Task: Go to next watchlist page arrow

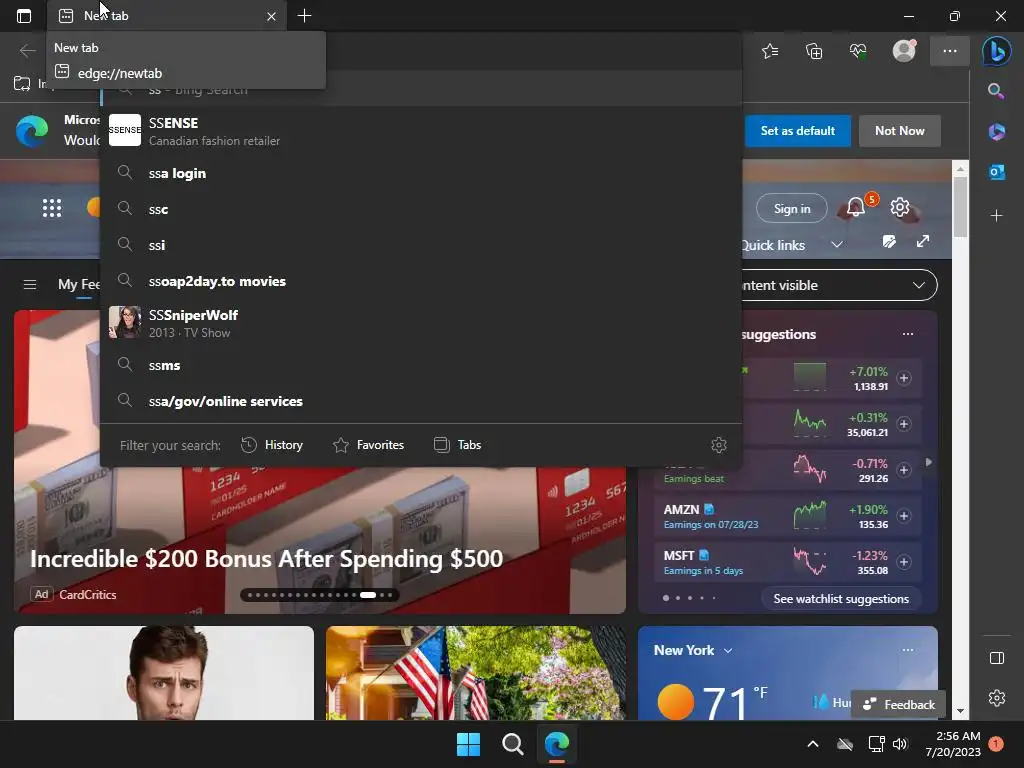Action: (x=929, y=462)
